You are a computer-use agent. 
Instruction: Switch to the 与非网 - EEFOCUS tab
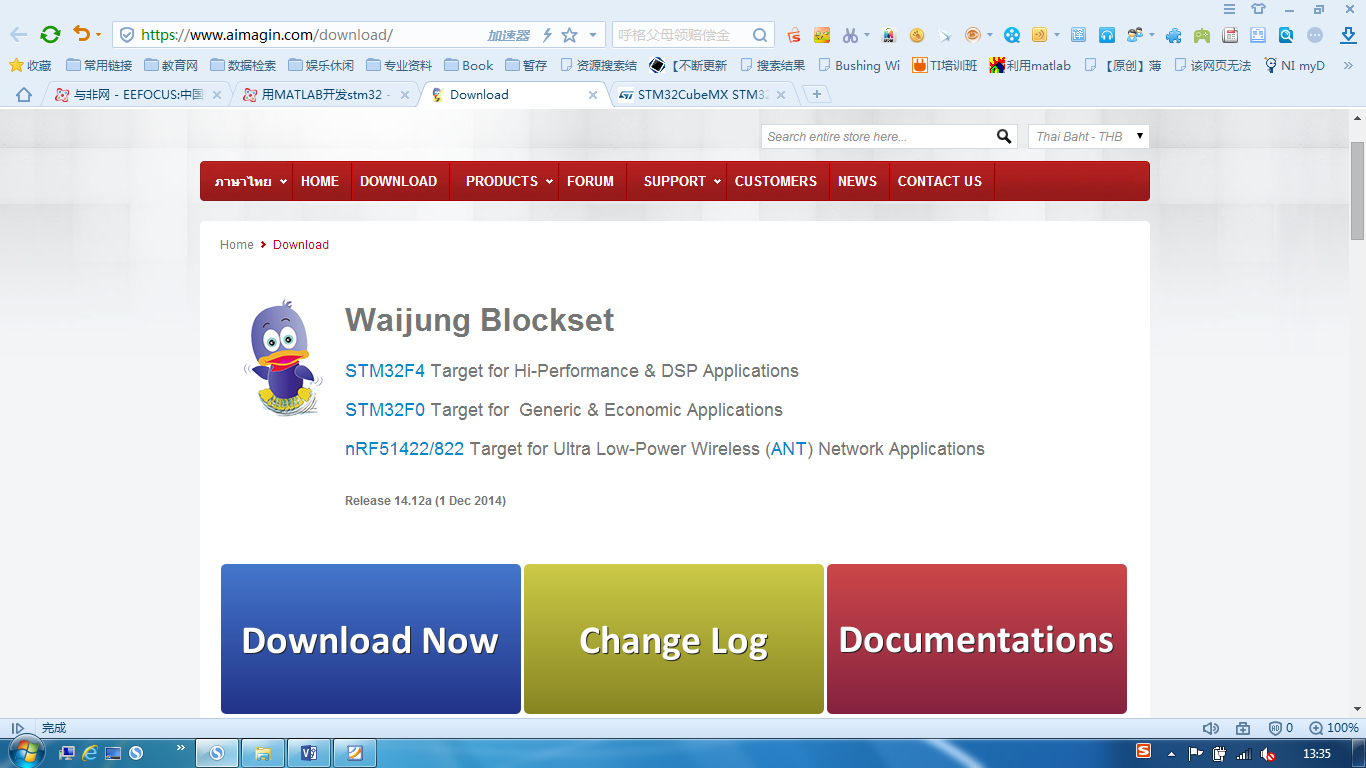(138, 95)
